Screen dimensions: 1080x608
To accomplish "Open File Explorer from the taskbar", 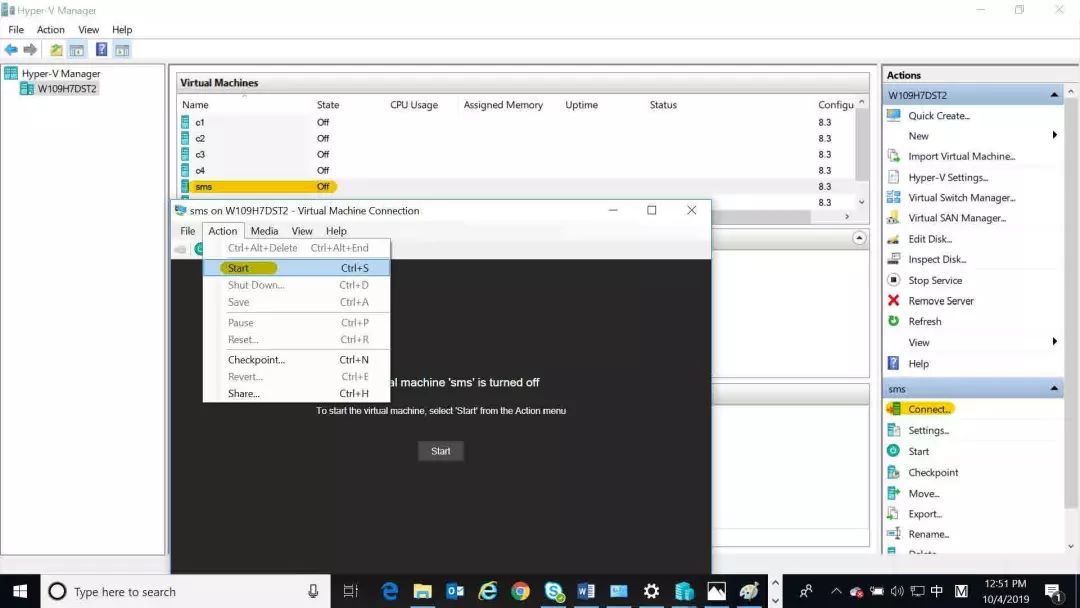I will click(x=422, y=591).
